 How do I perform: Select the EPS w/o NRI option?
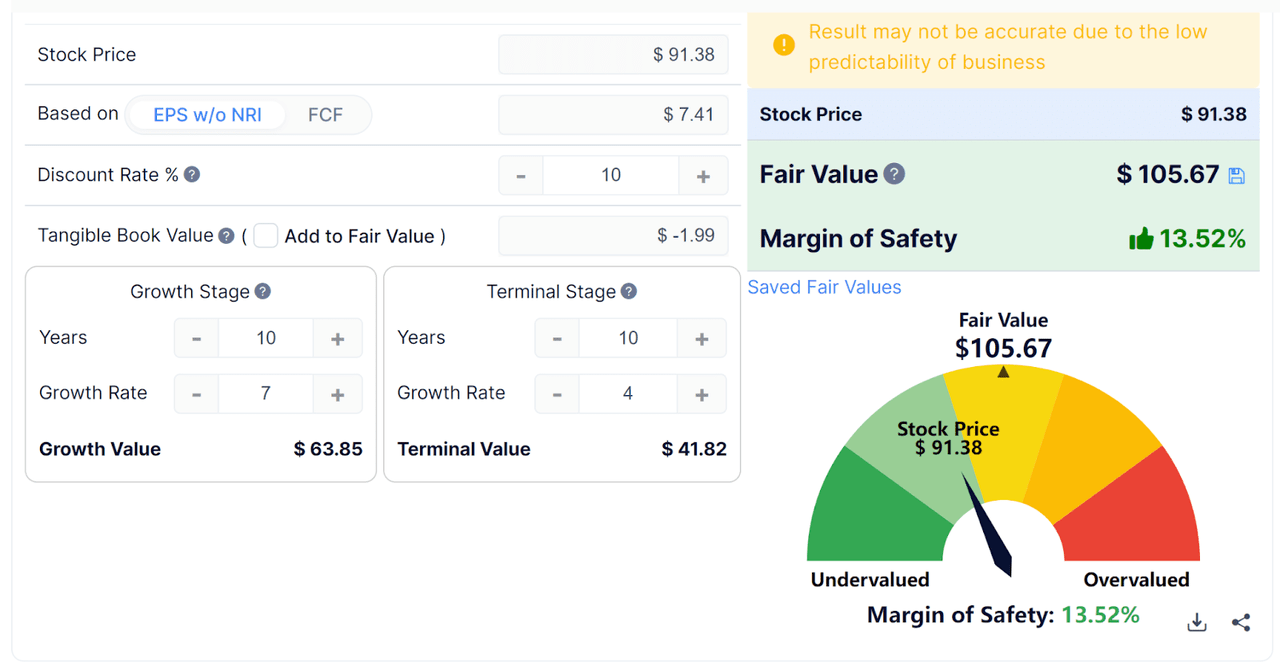(x=207, y=114)
